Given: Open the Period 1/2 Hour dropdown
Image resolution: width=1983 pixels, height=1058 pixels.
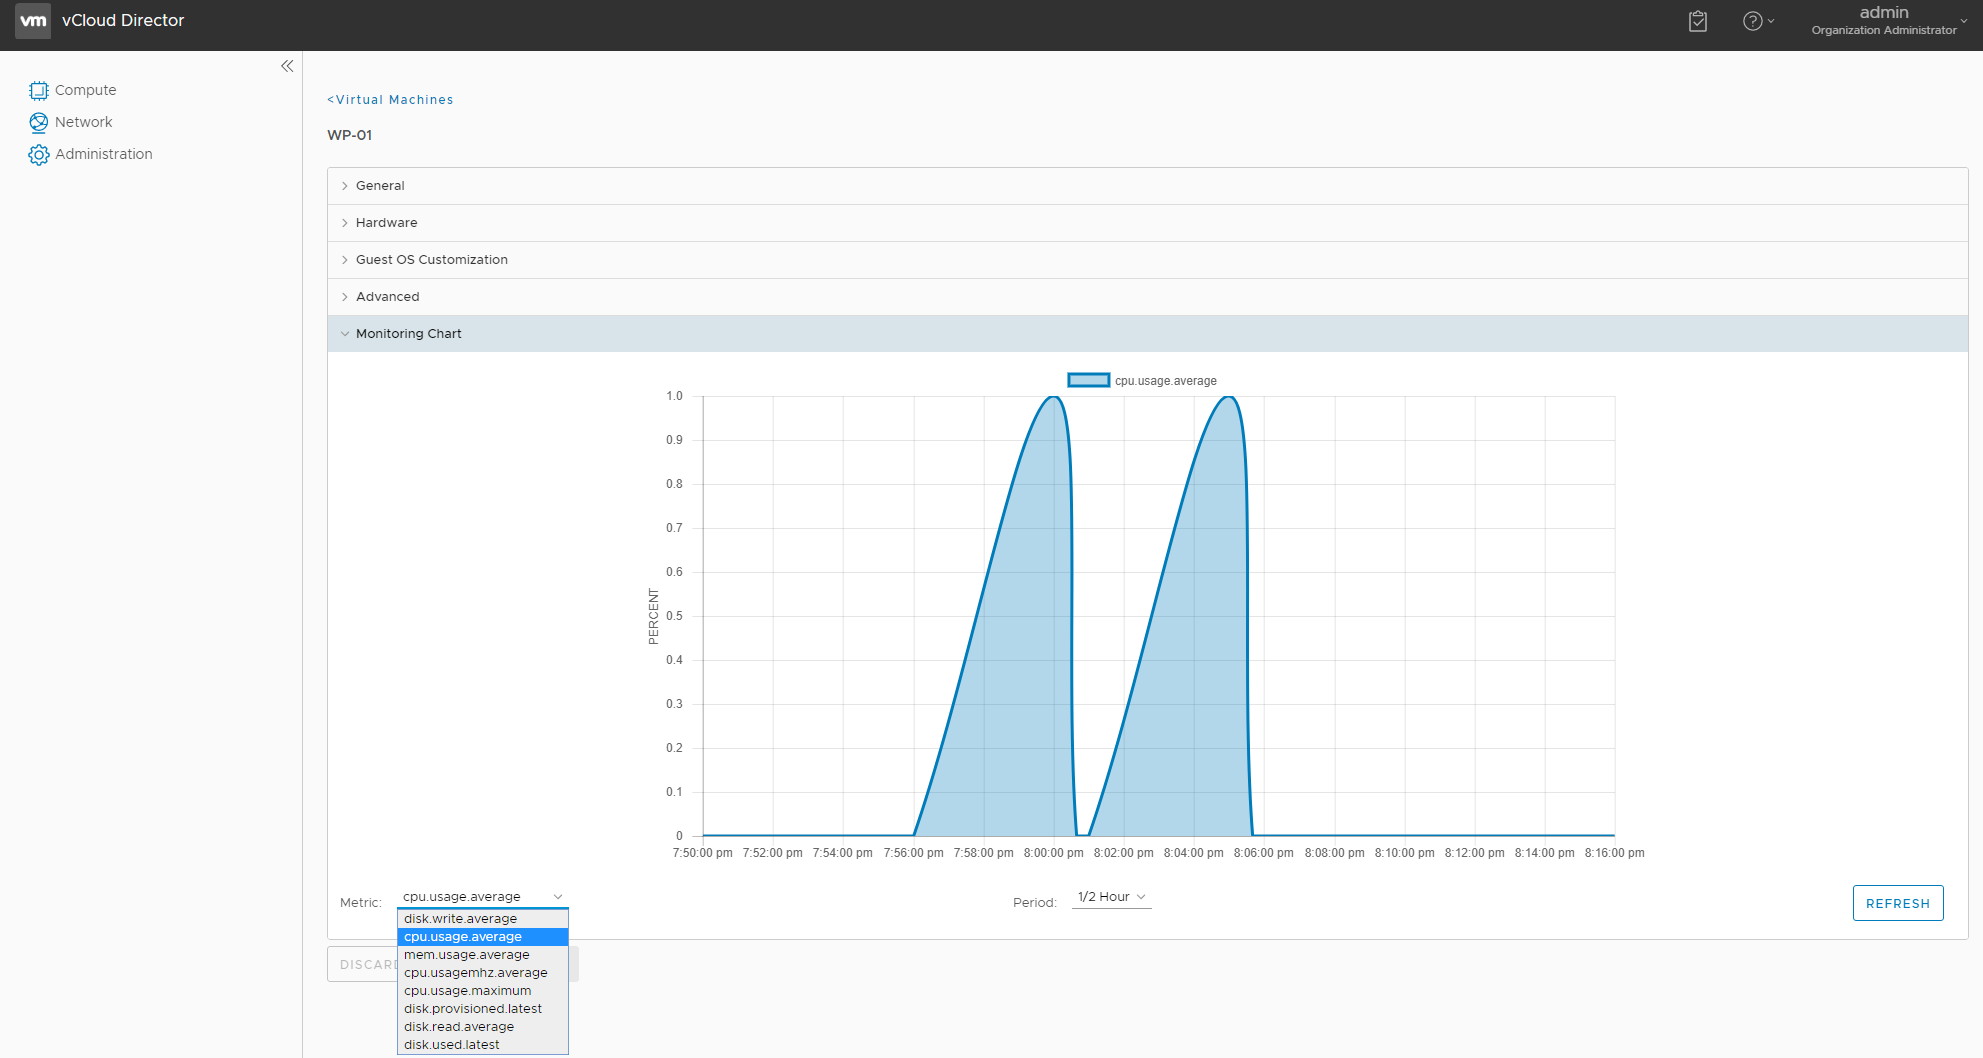Looking at the screenshot, I should pyautogui.click(x=1111, y=897).
